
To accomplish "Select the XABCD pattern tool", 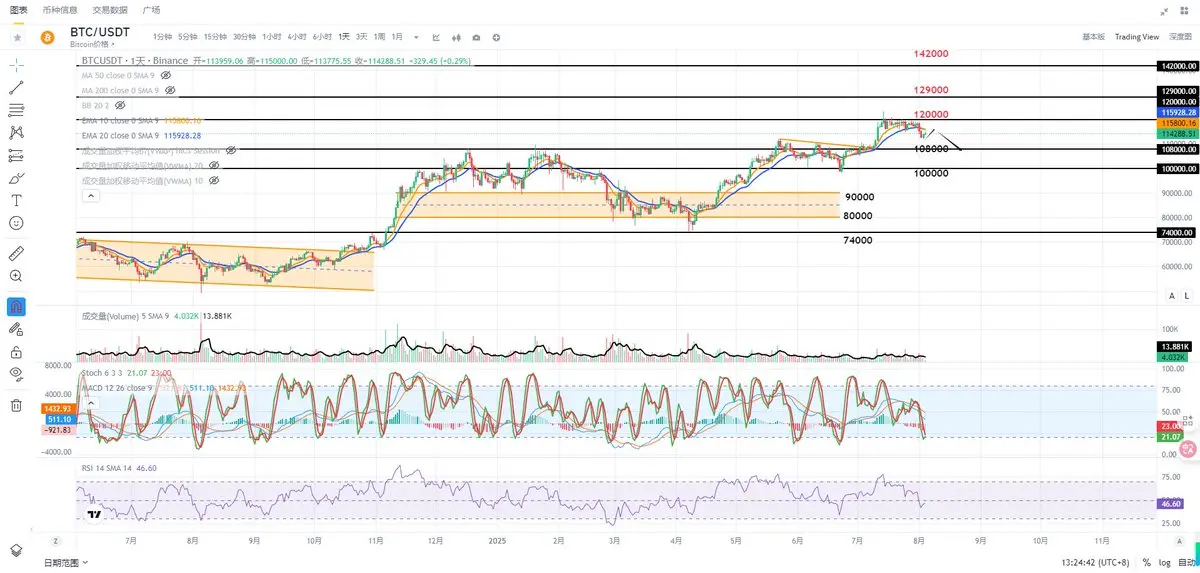I will [x=16, y=132].
